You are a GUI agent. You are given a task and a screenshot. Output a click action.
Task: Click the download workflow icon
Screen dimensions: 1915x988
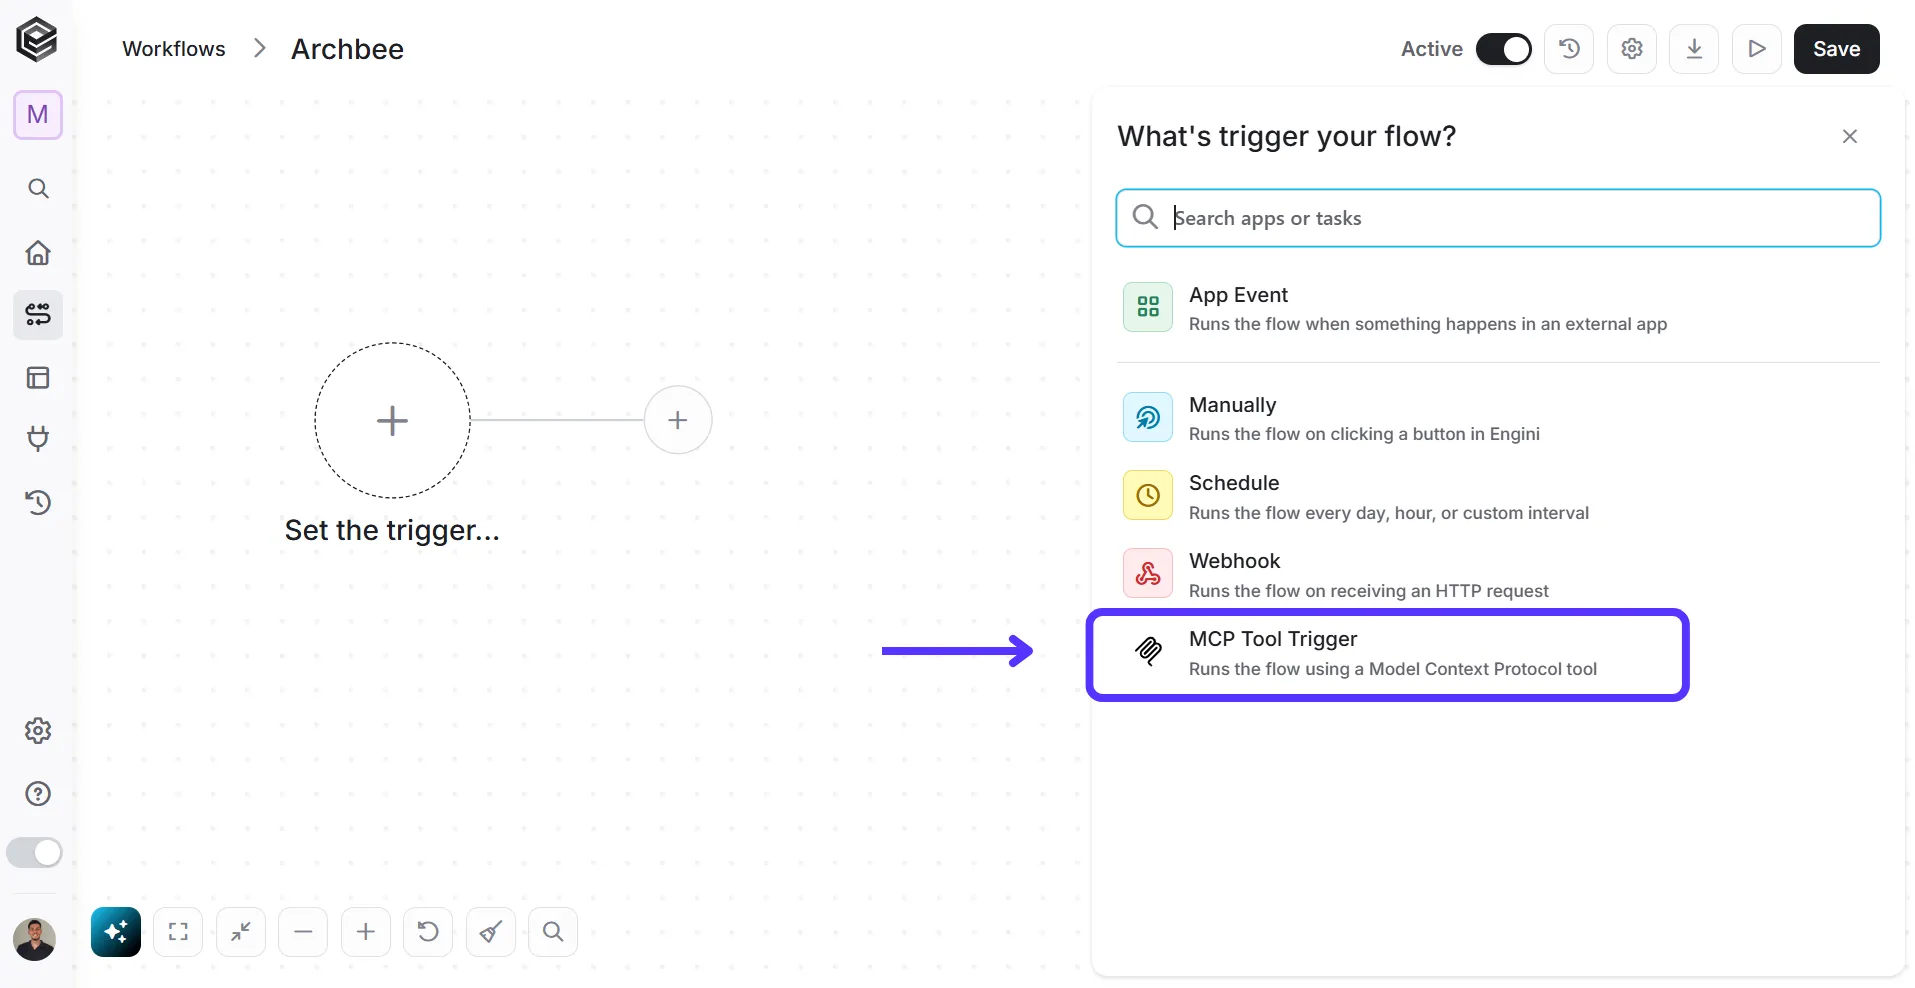pos(1694,49)
